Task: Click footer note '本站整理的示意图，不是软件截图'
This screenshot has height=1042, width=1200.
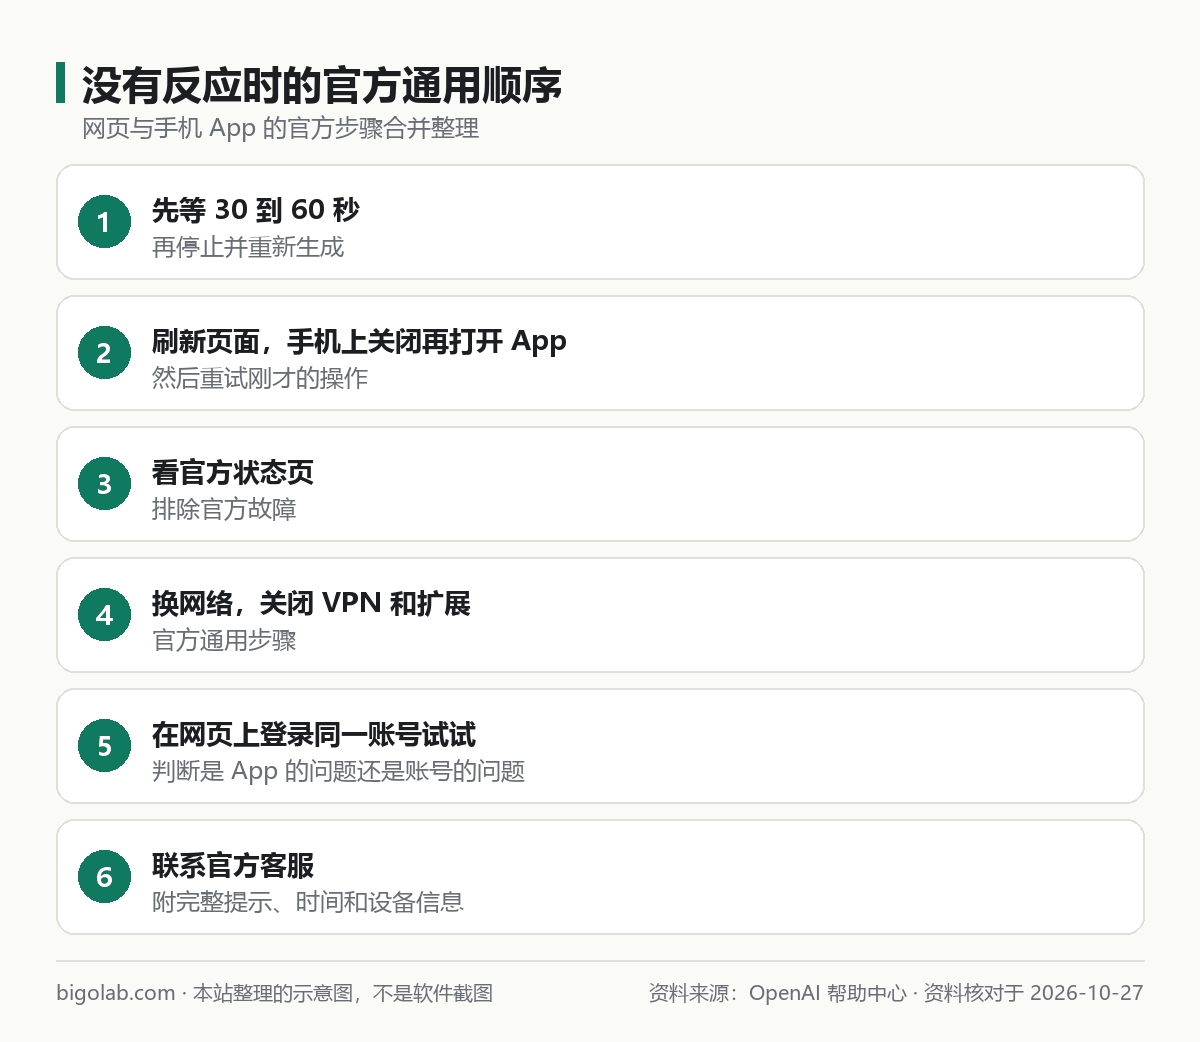Action: (x=343, y=993)
